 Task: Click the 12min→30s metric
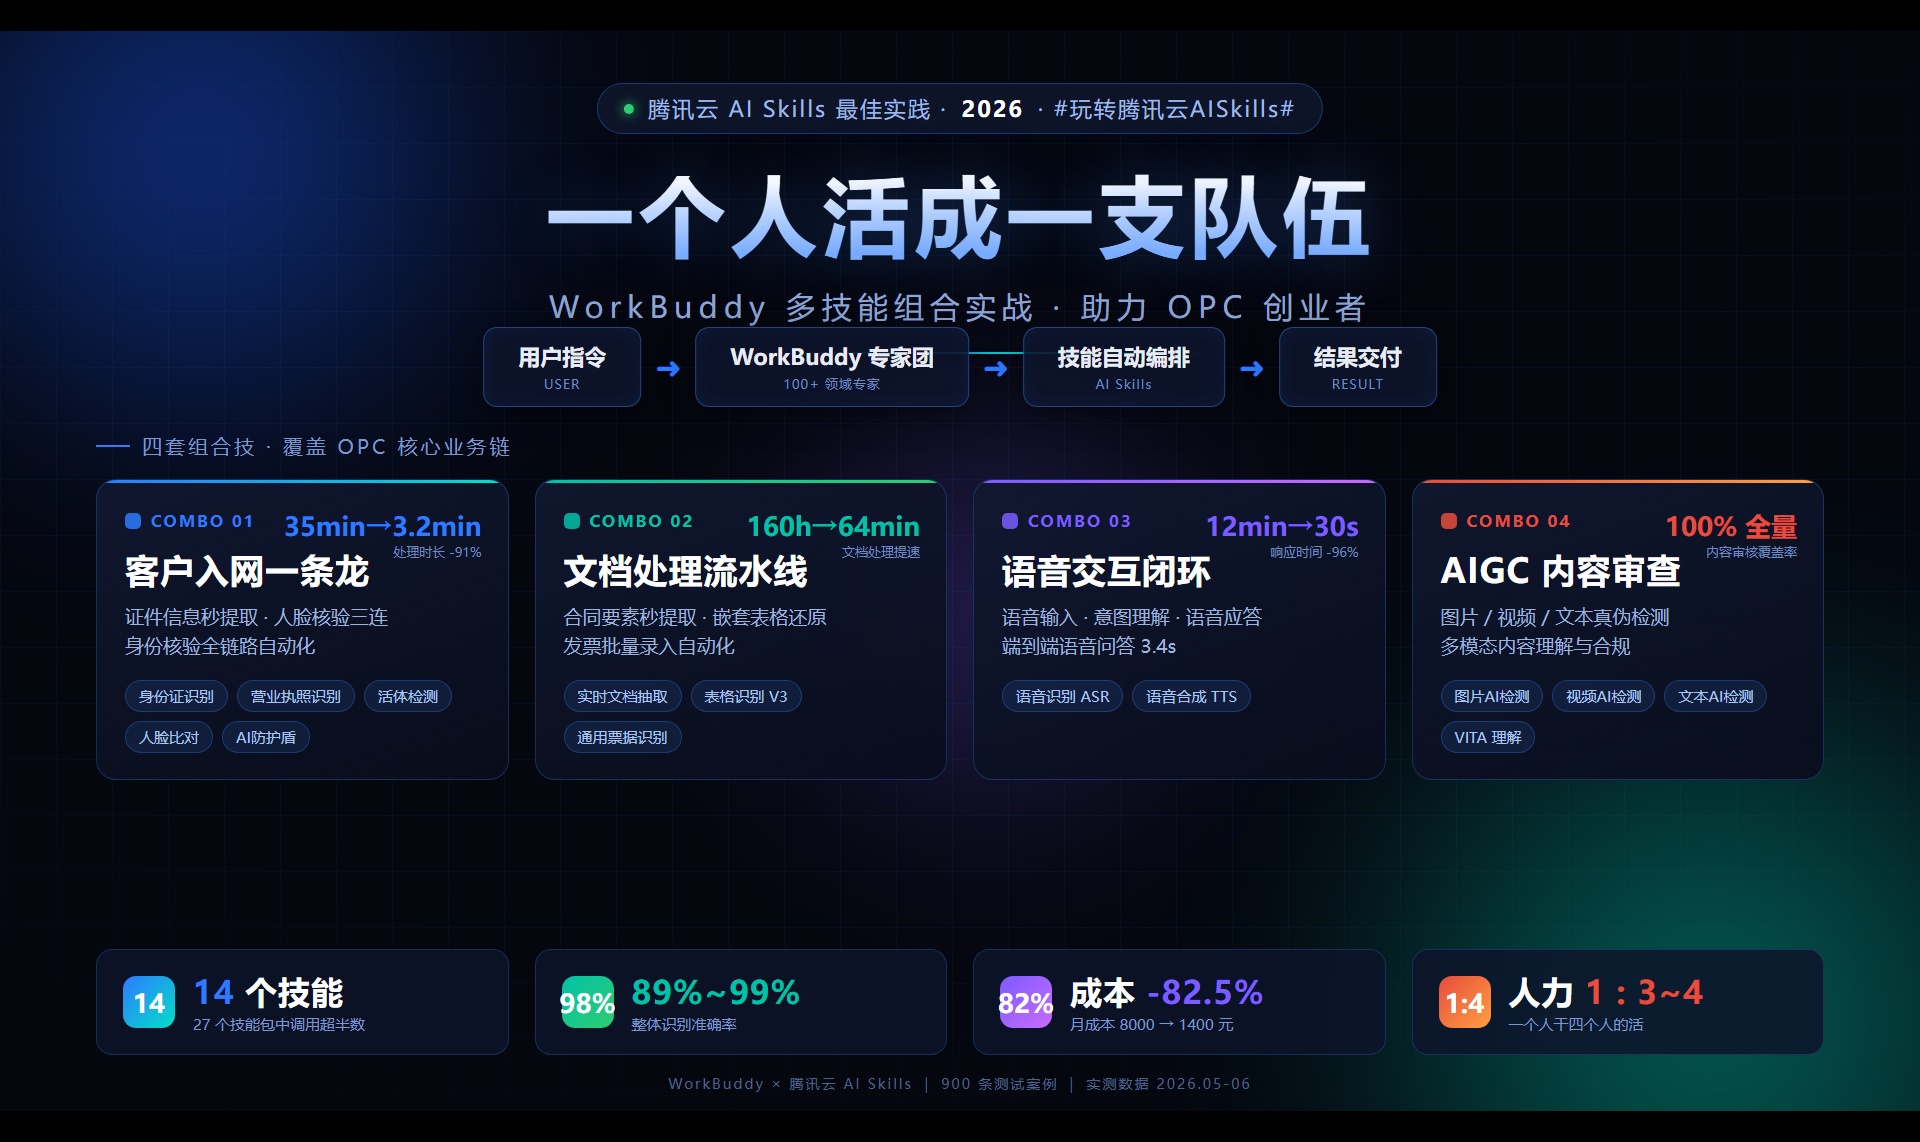point(1282,526)
